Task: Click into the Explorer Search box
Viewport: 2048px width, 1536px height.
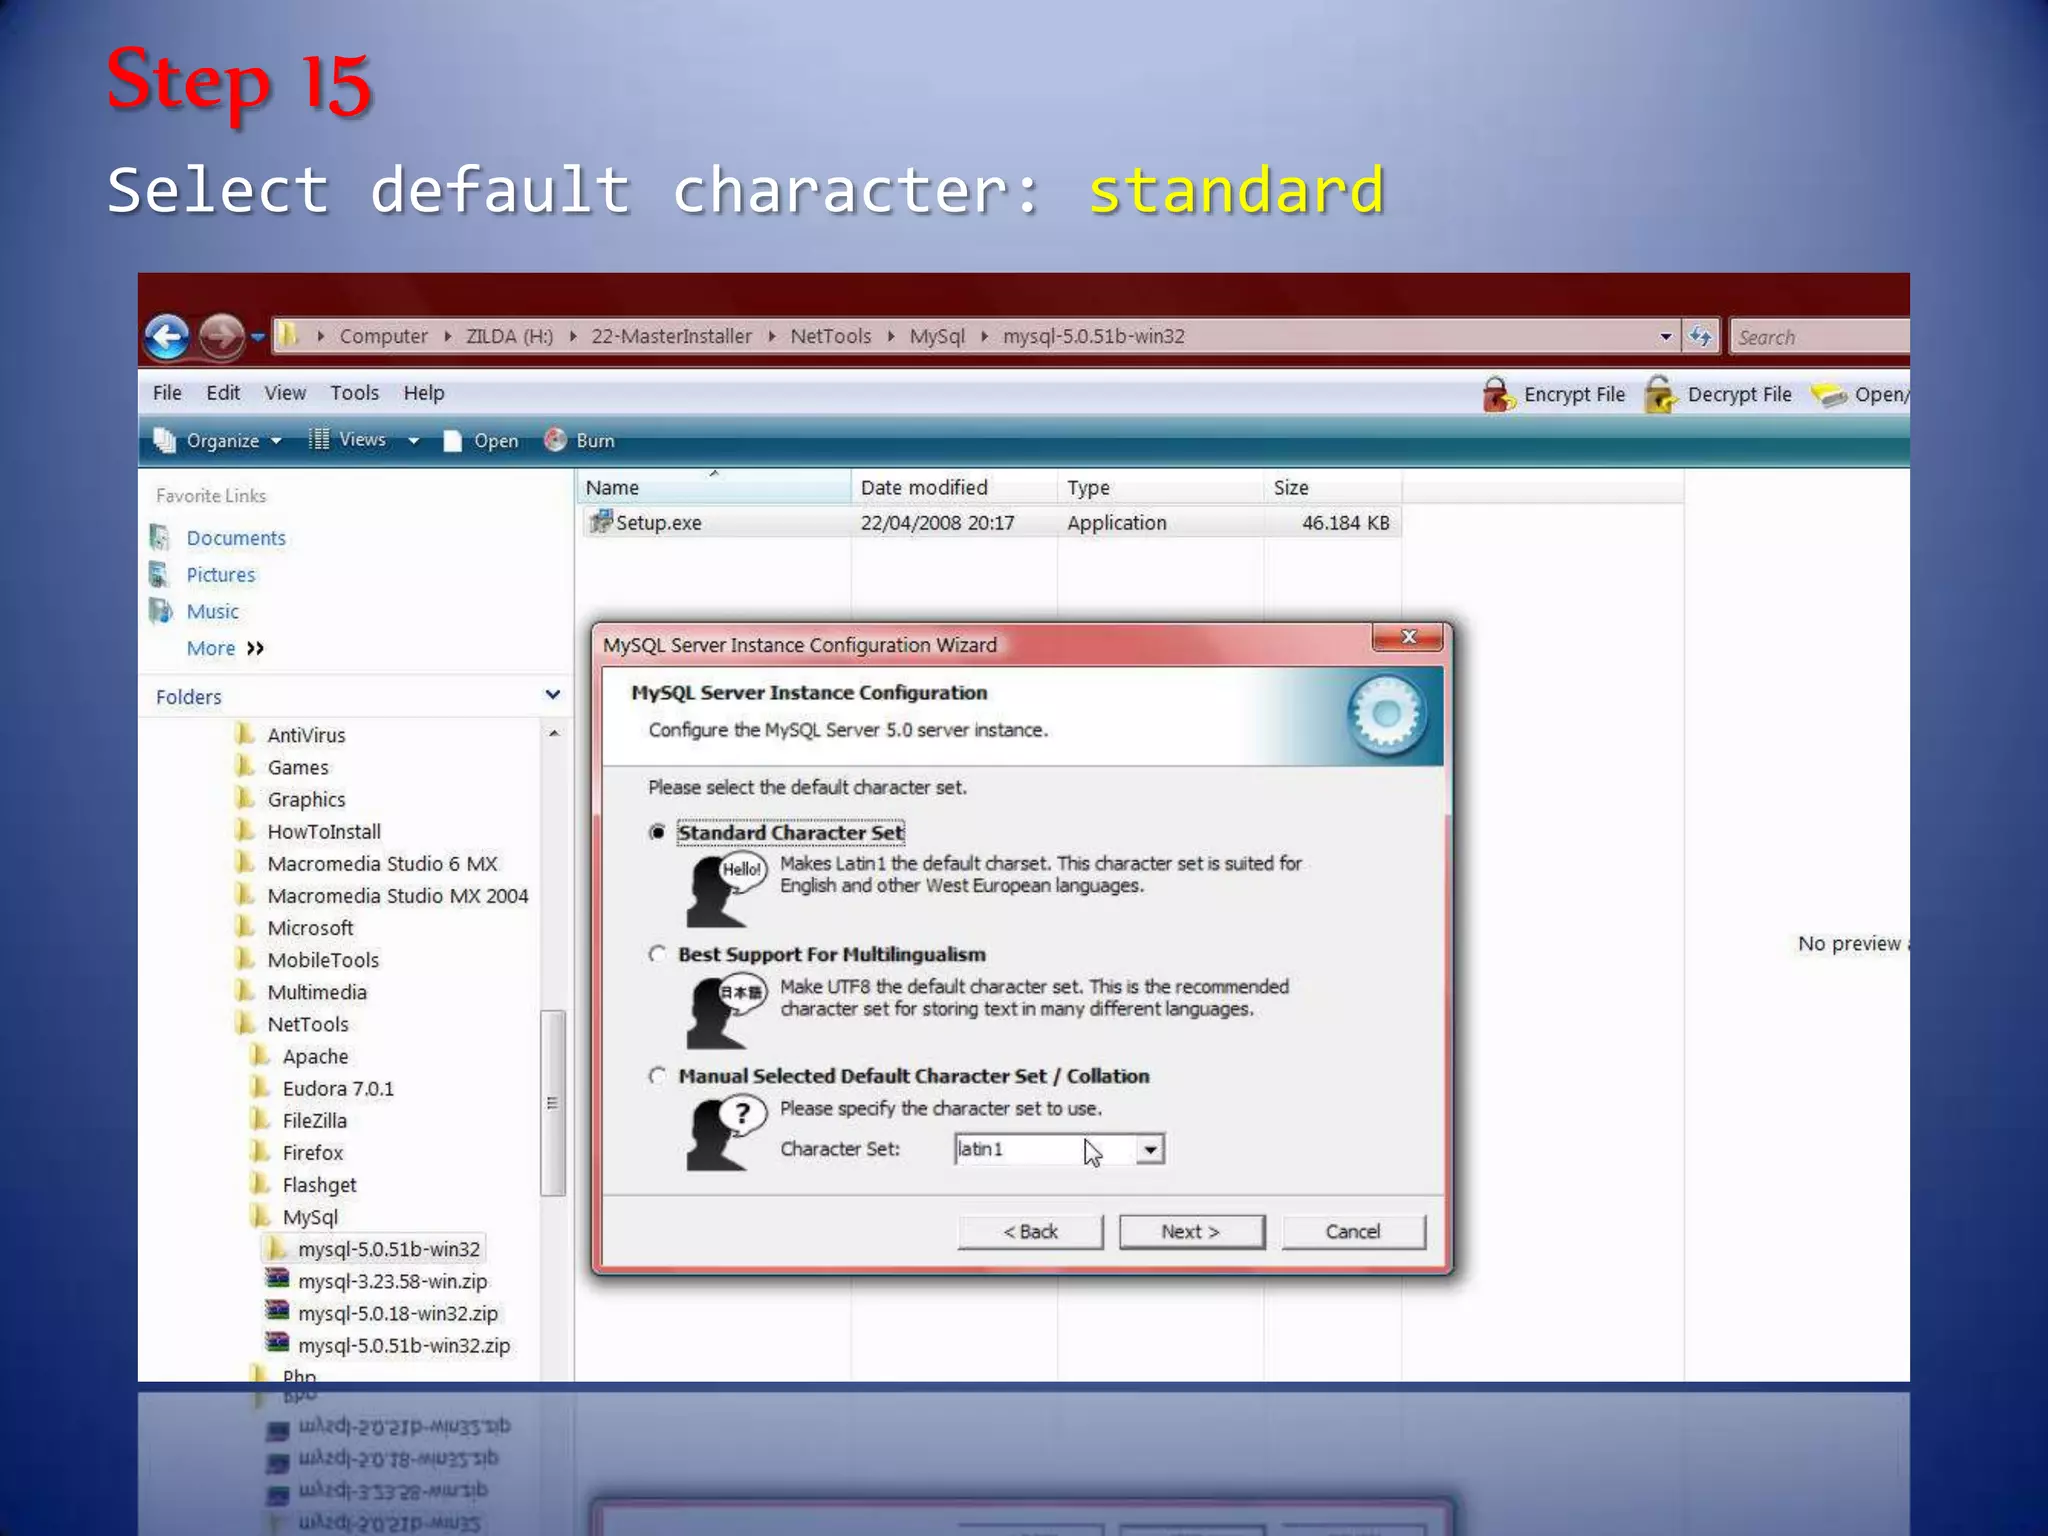Action: point(1820,337)
